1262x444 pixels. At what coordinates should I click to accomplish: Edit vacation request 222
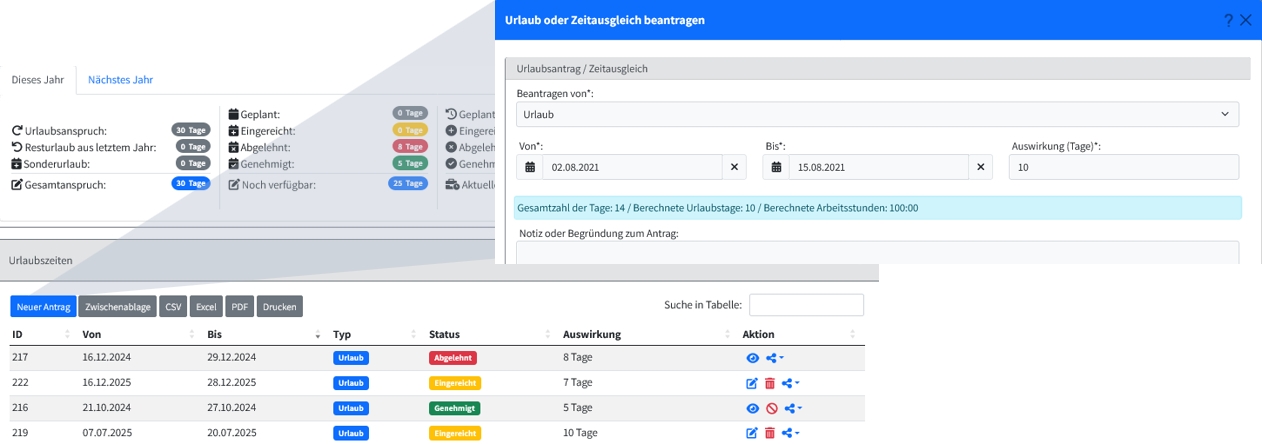coord(752,383)
